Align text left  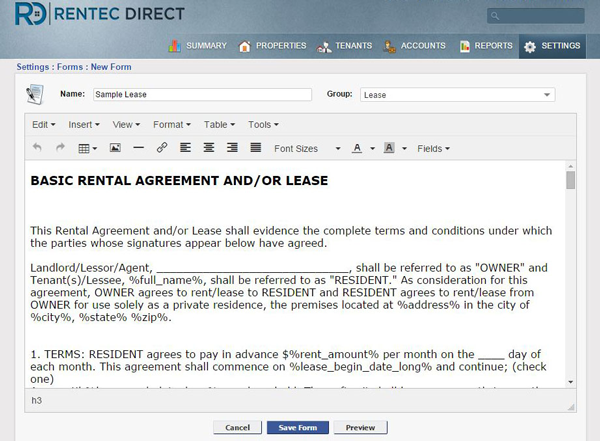[x=186, y=148]
